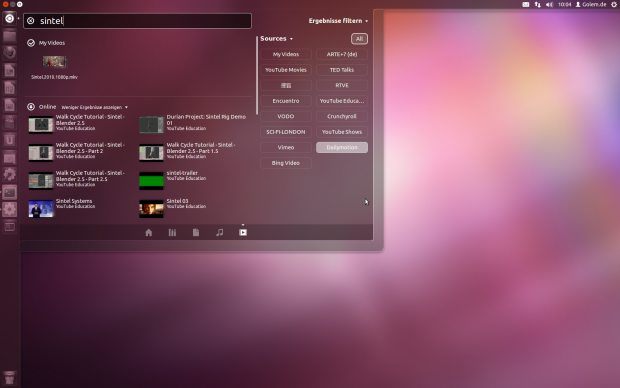Click the My Videos category icon
The width and height of the screenshot is (620, 388).
(x=31, y=43)
